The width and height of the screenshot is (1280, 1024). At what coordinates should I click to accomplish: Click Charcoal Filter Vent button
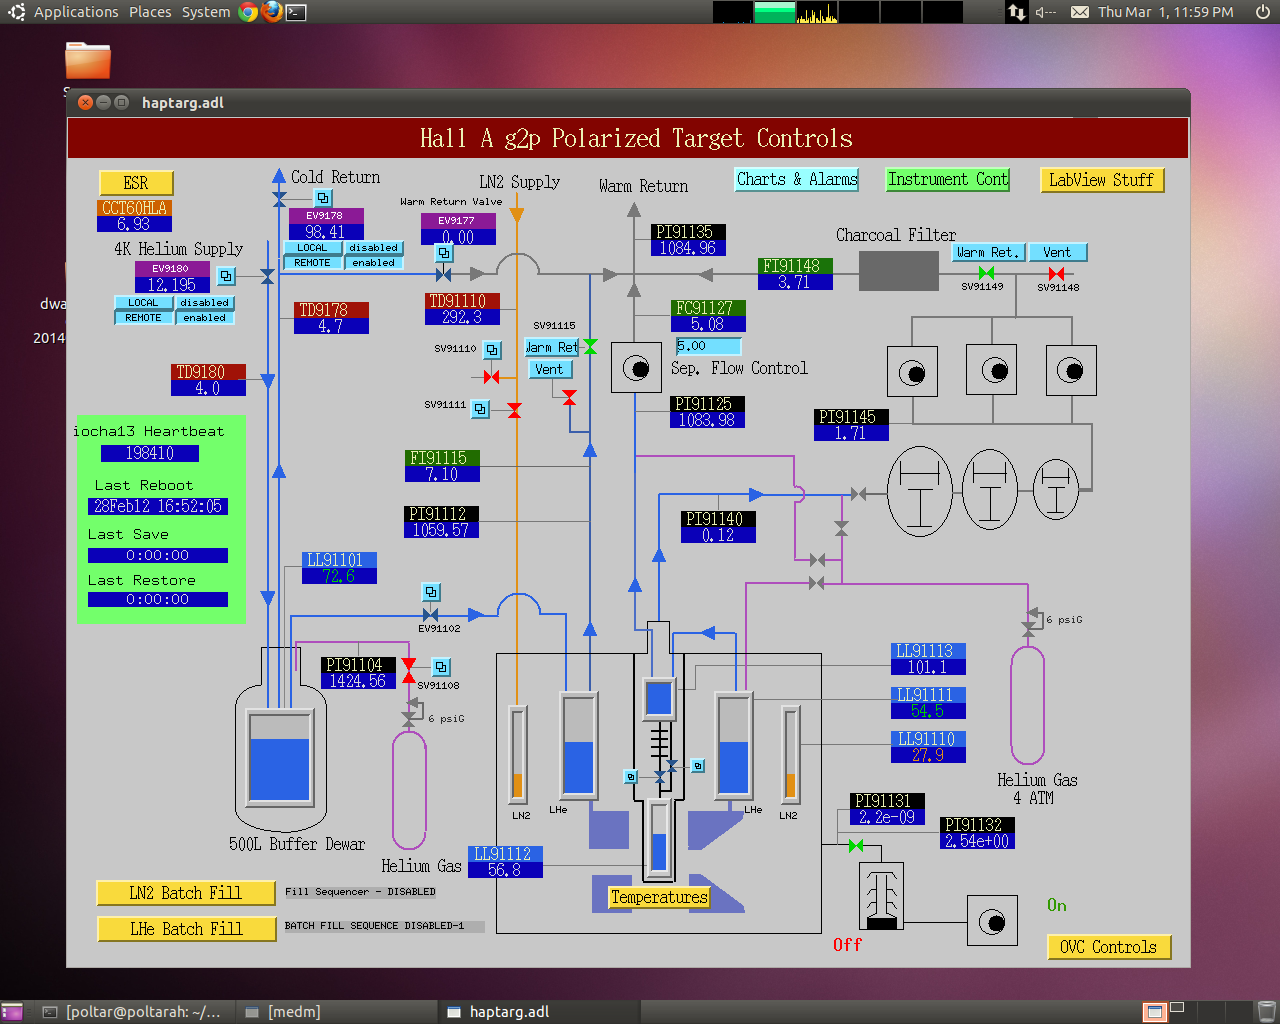(1057, 252)
